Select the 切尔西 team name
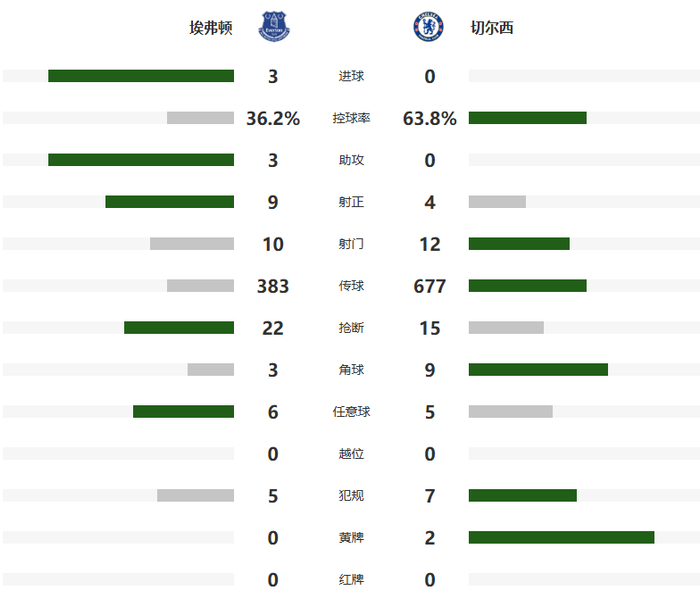Viewport: 700px width, 607px height. (491, 28)
